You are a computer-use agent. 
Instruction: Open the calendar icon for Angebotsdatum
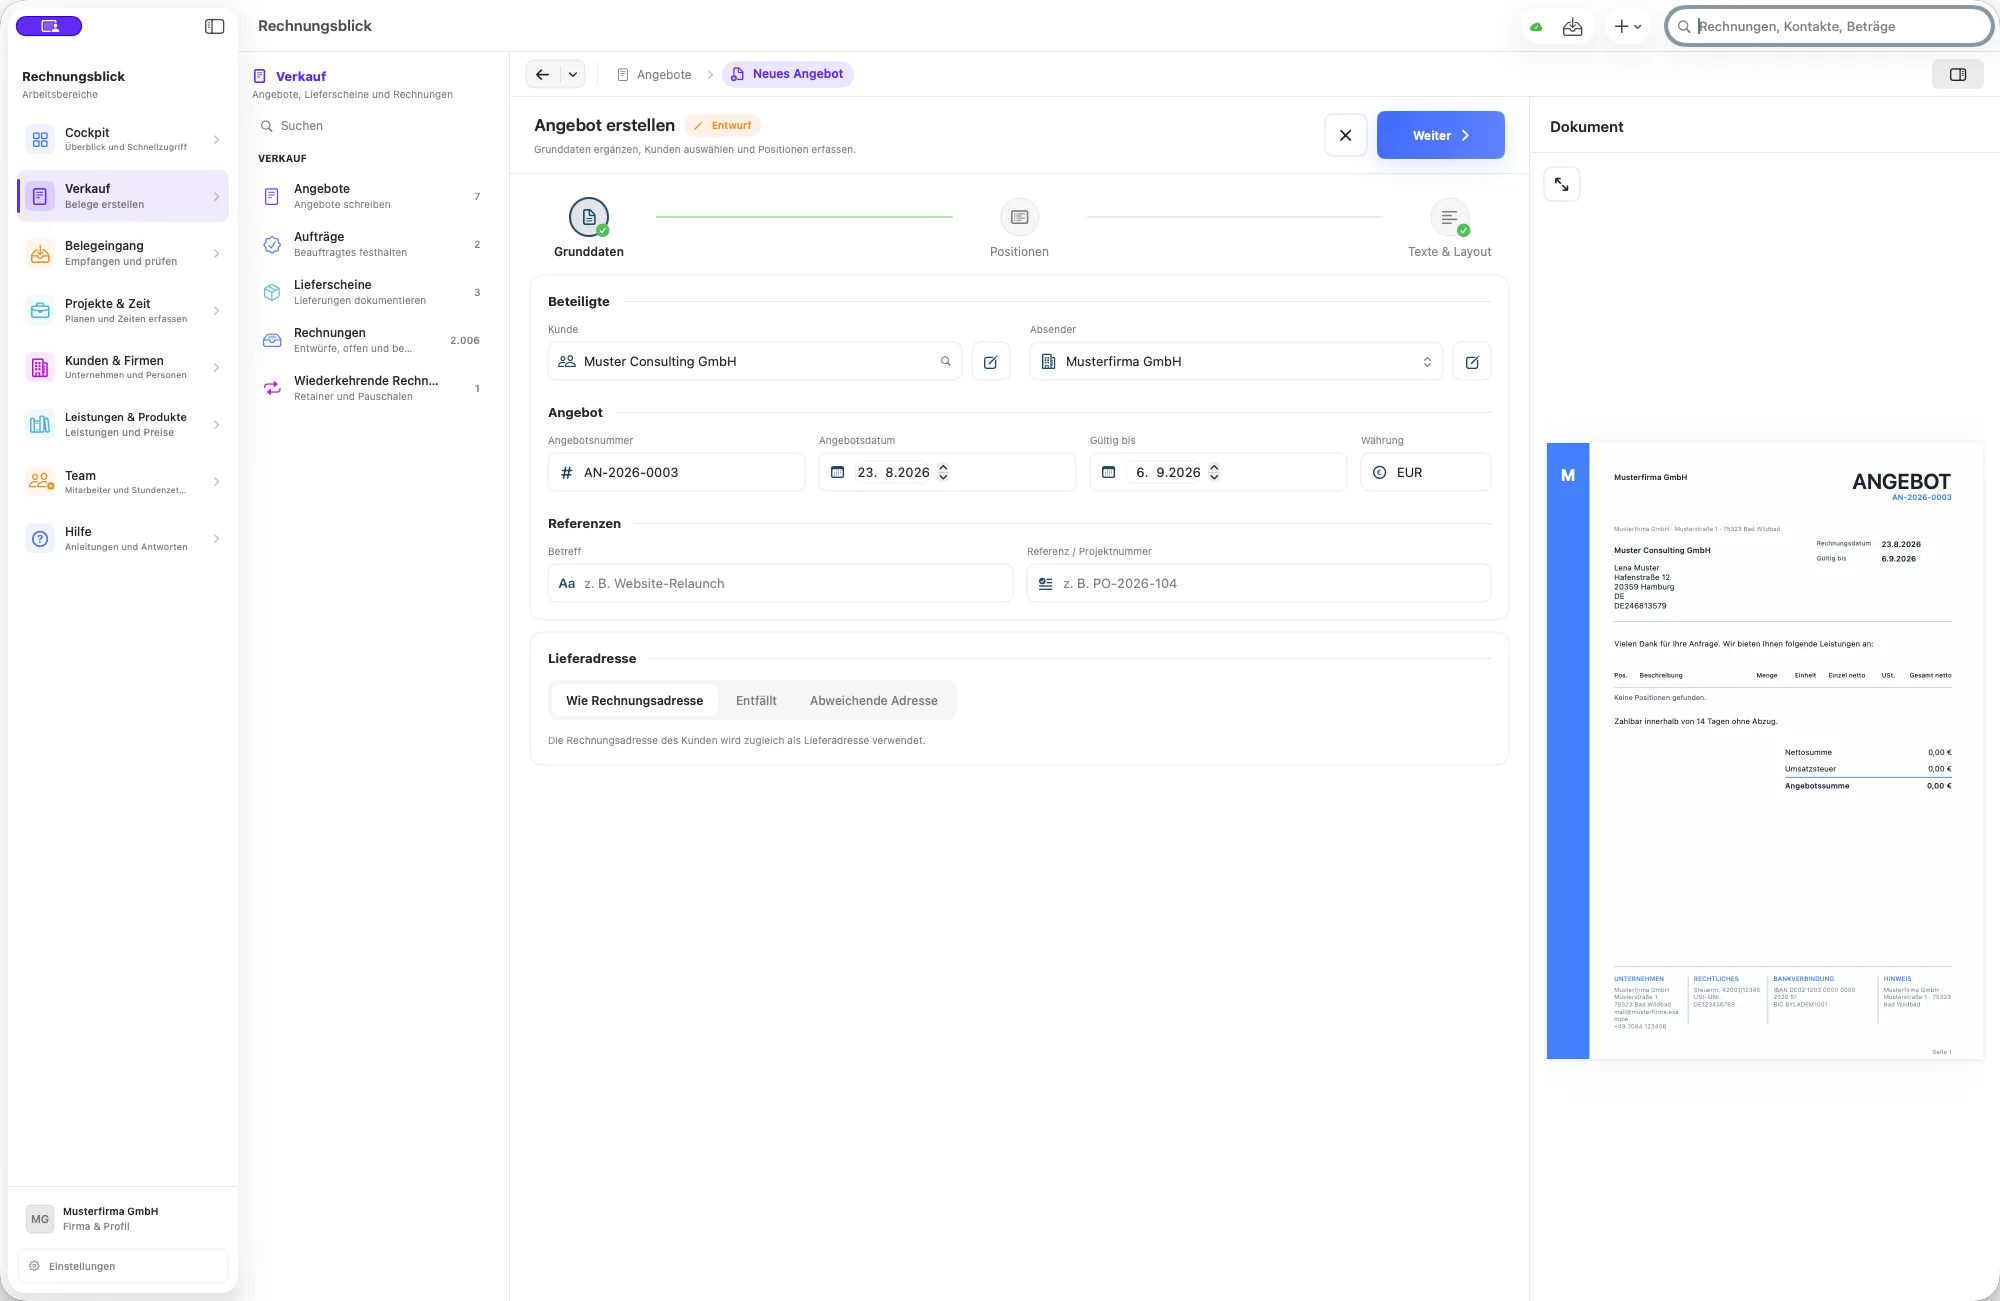click(838, 473)
